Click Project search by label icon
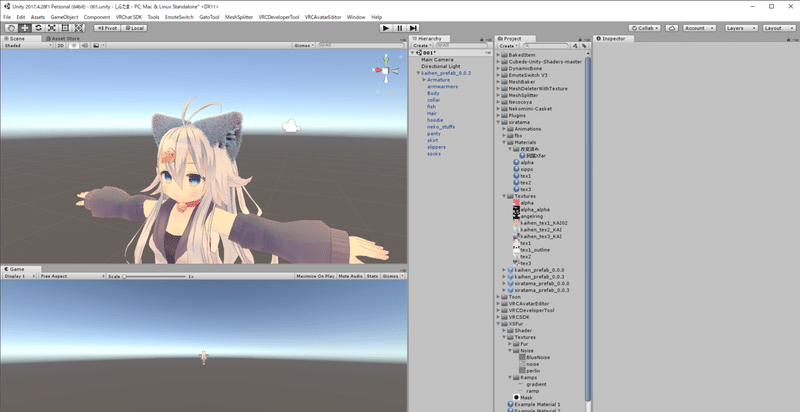 coord(584,45)
